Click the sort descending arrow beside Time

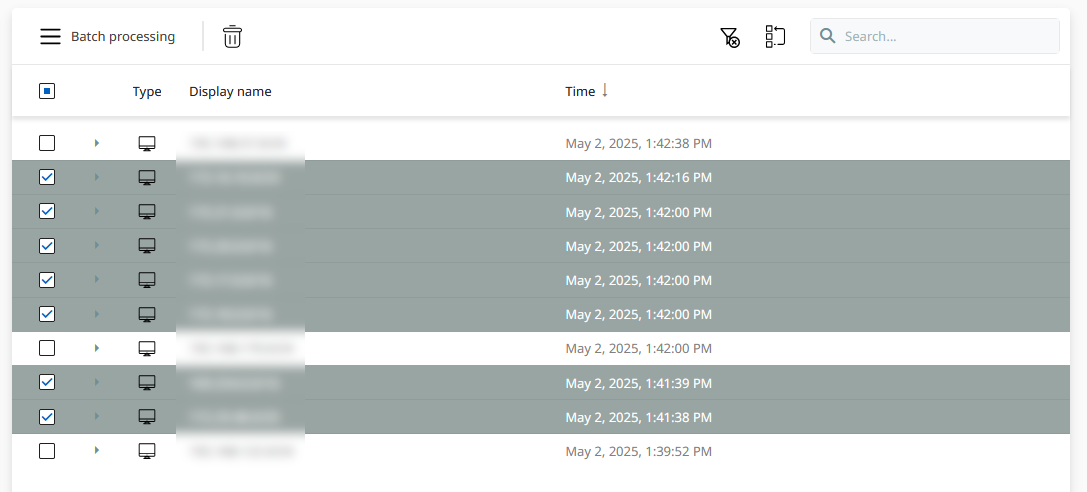[605, 90]
